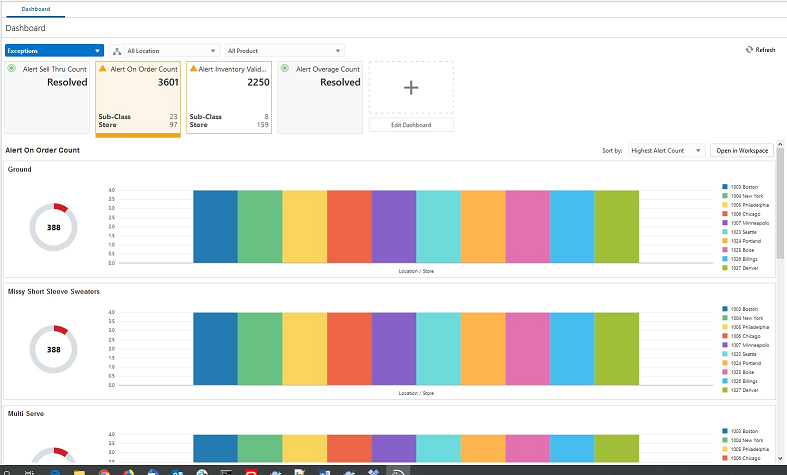This screenshot has height=475, width=787.
Task: Click 1027 Denver label in Missy Sweaters legend
Action: (744, 390)
